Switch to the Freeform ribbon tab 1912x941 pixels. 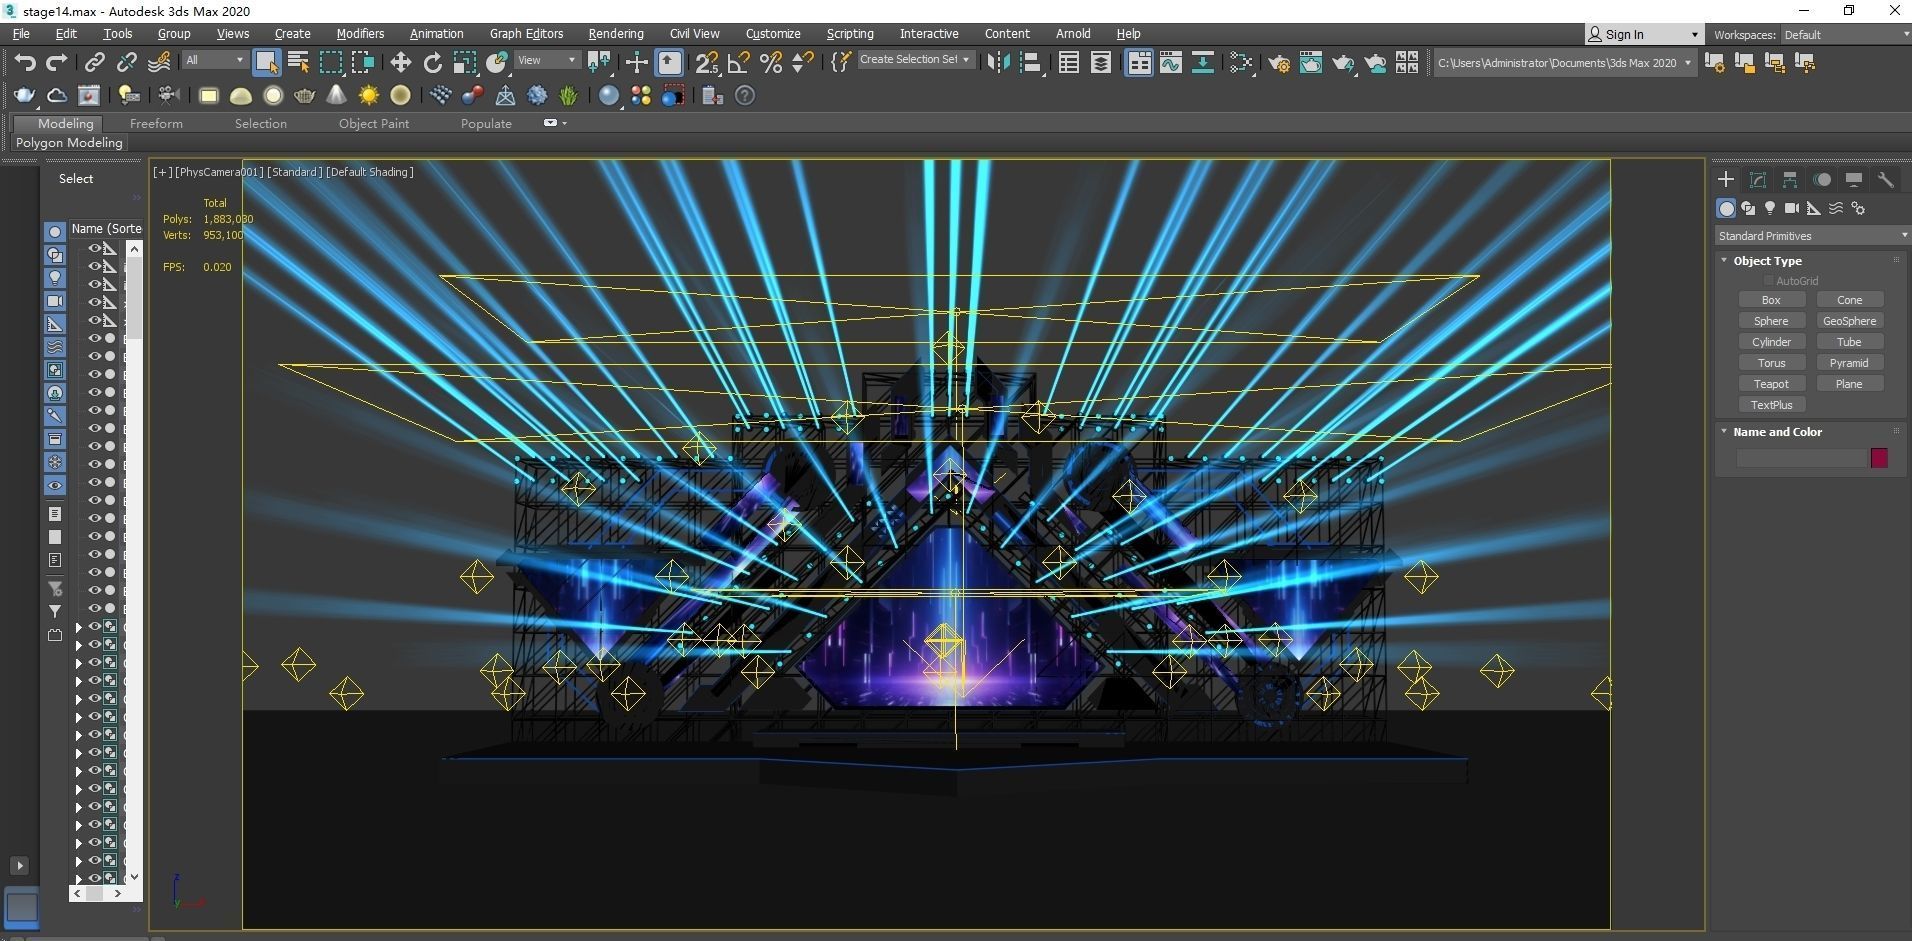[156, 123]
